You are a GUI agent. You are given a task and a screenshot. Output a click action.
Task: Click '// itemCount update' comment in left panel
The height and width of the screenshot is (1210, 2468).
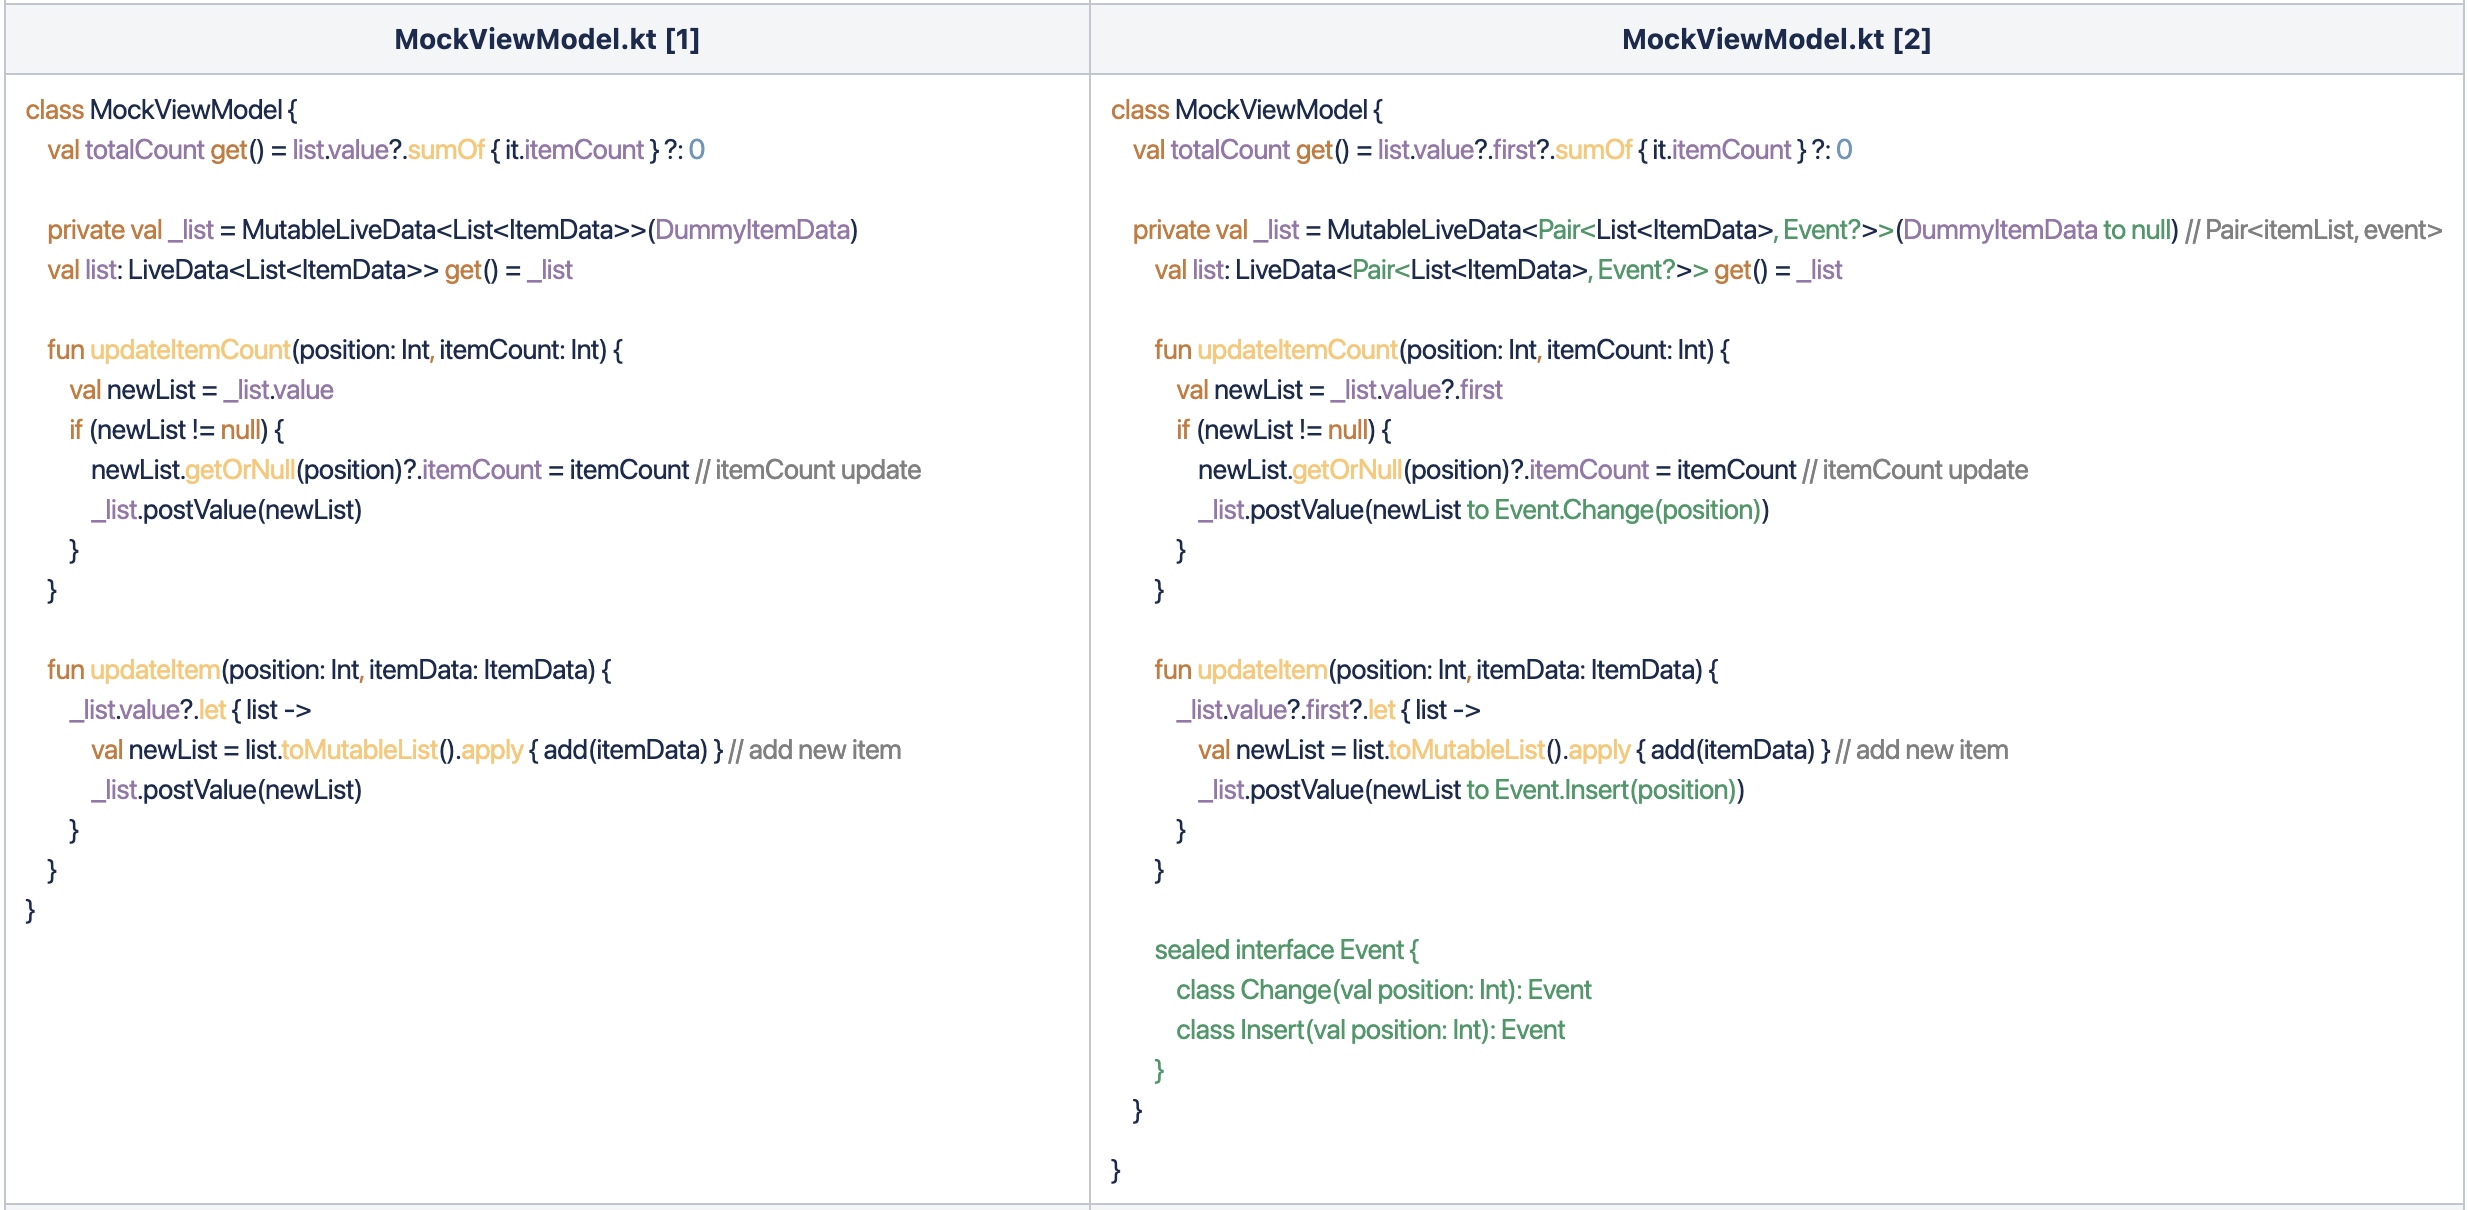[808, 470]
